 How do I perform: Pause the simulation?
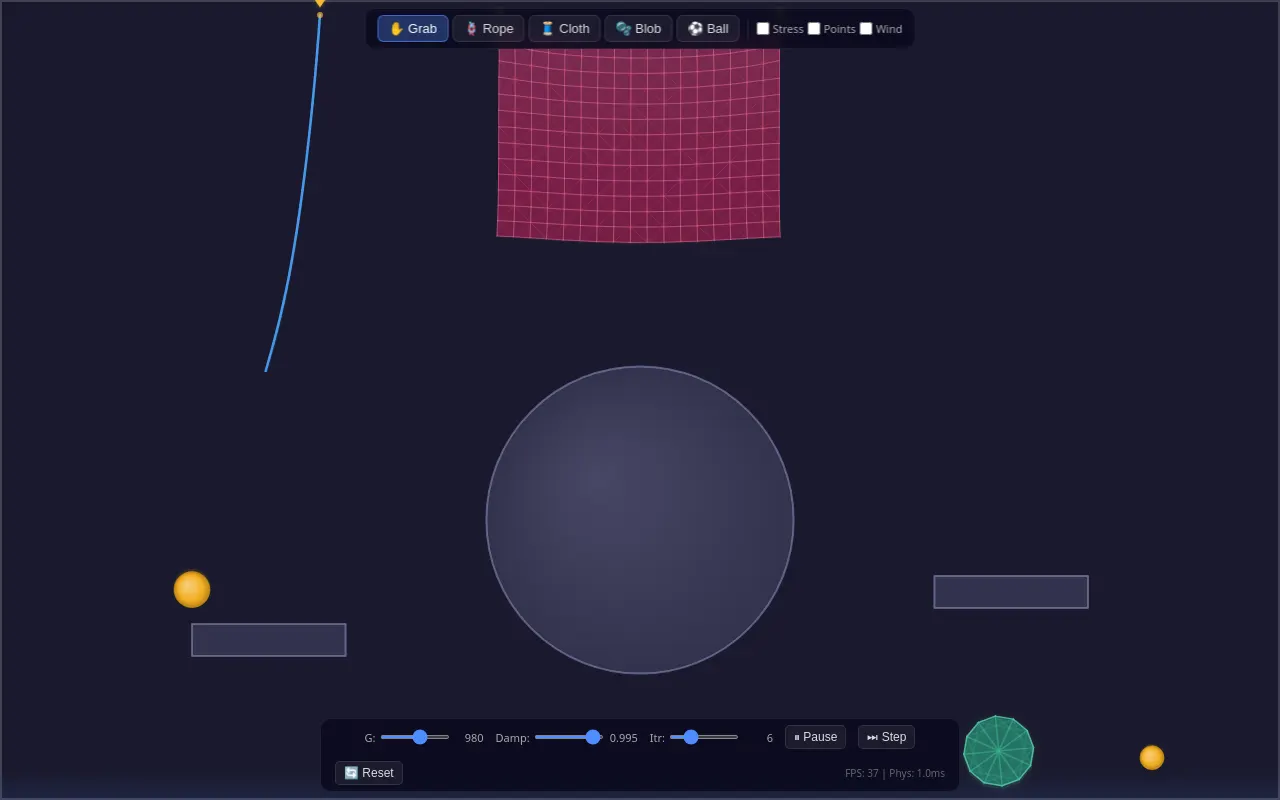tap(815, 737)
